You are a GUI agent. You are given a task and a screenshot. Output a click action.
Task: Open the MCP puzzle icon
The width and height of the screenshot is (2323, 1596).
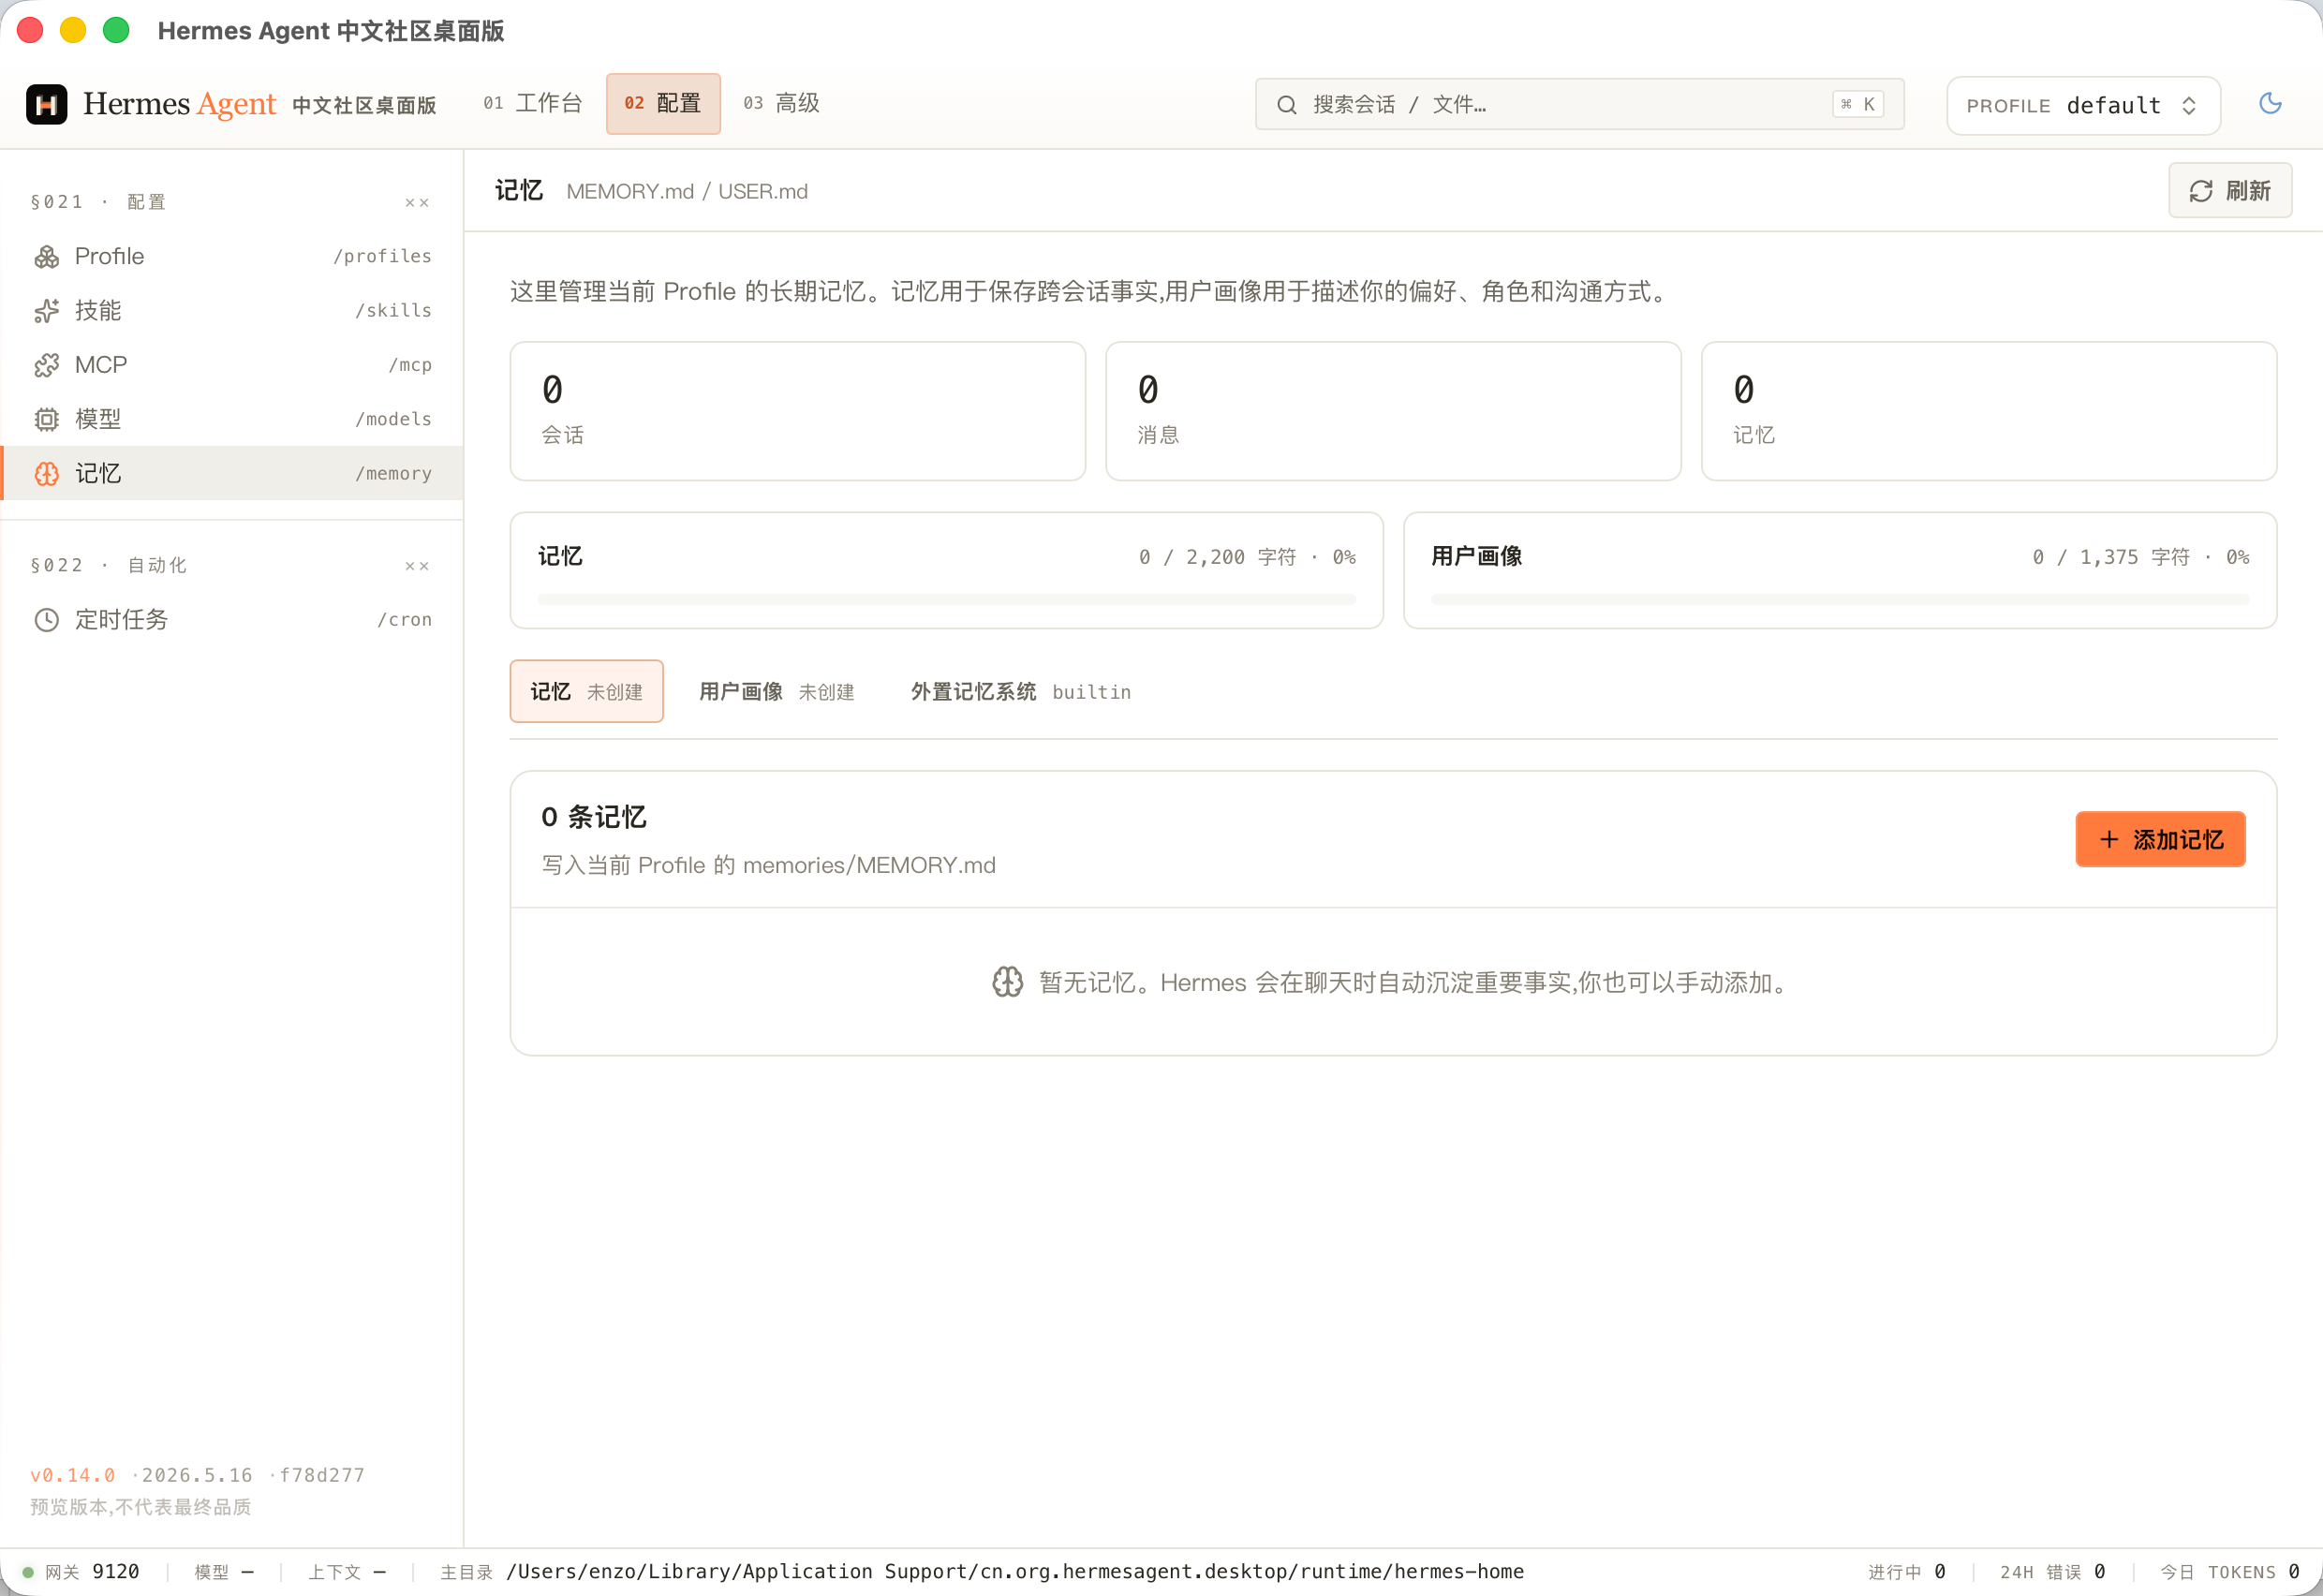[x=47, y=365]
